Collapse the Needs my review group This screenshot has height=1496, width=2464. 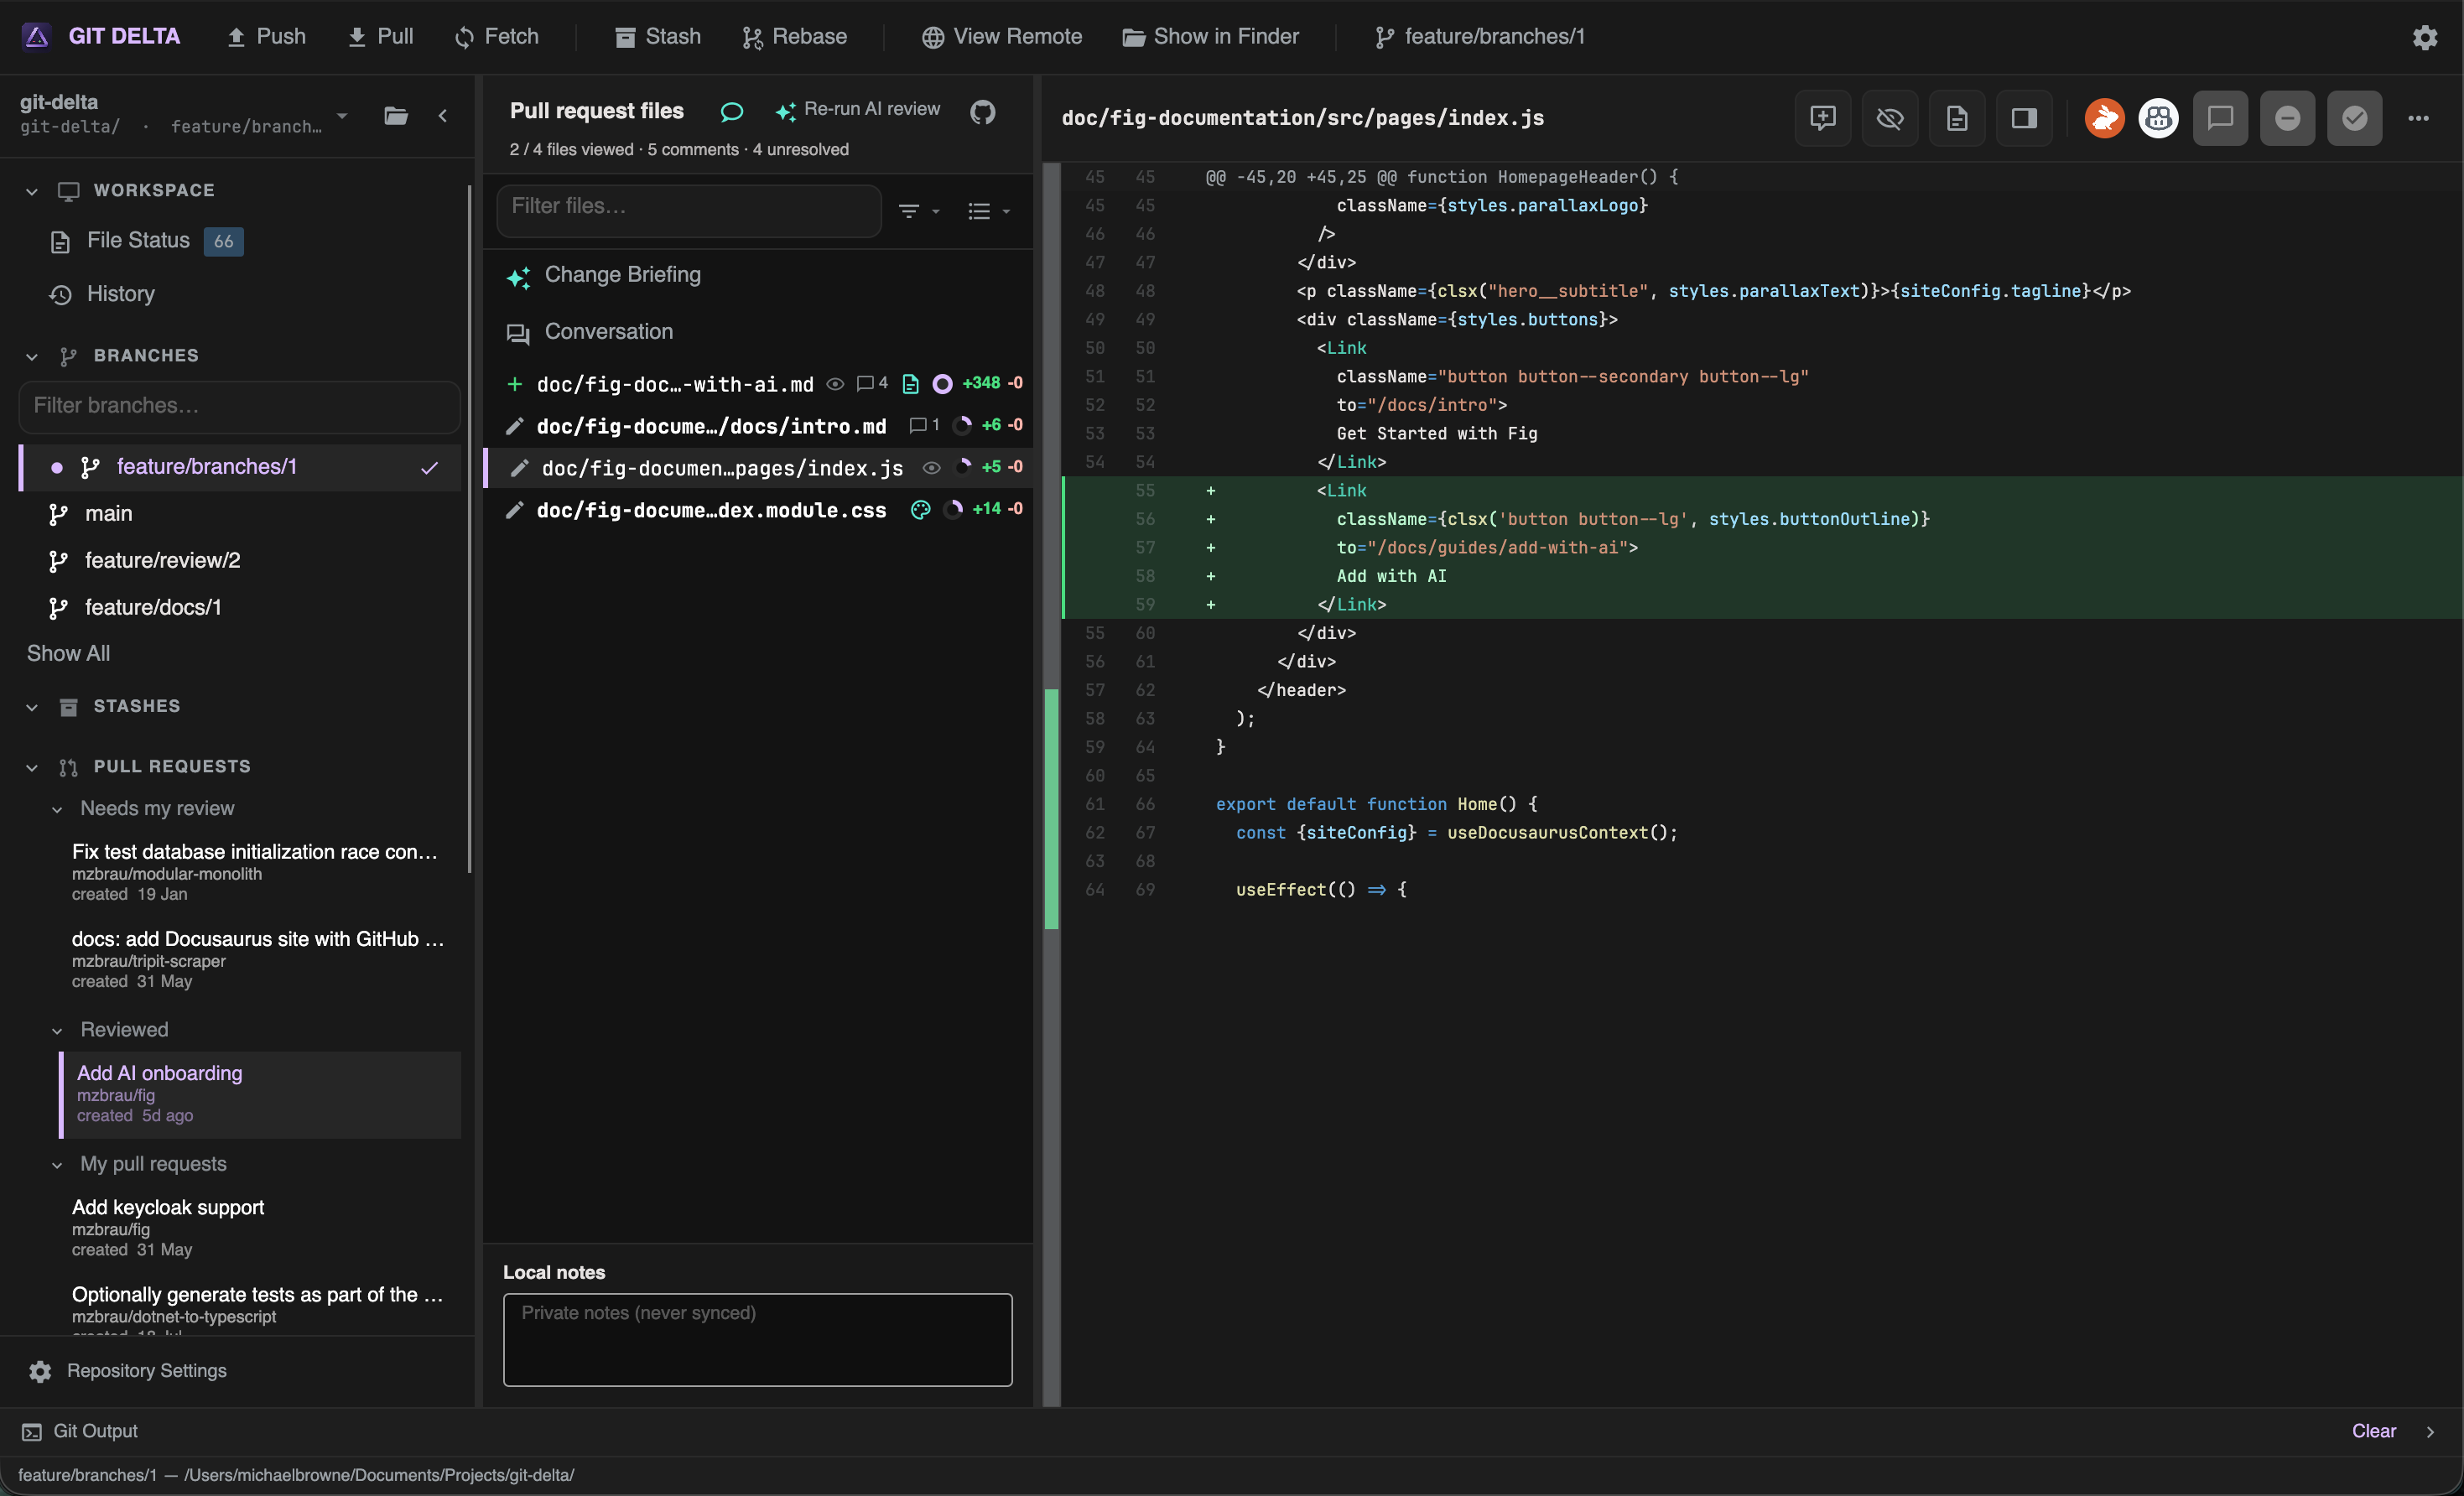pos(57,809)
